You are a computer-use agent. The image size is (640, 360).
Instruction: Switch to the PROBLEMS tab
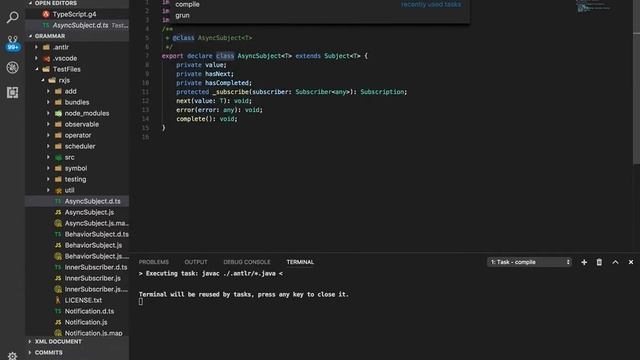[x=153, y=262]
